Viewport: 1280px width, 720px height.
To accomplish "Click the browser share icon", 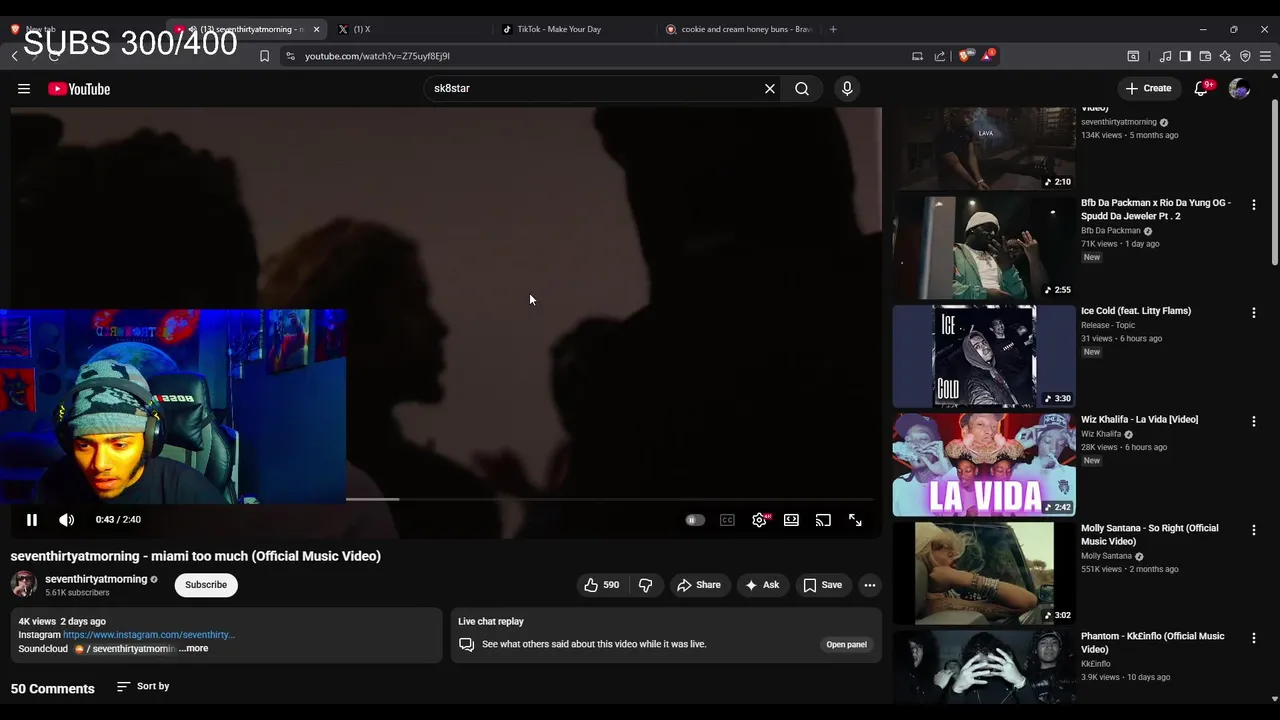I will [940, 57].
